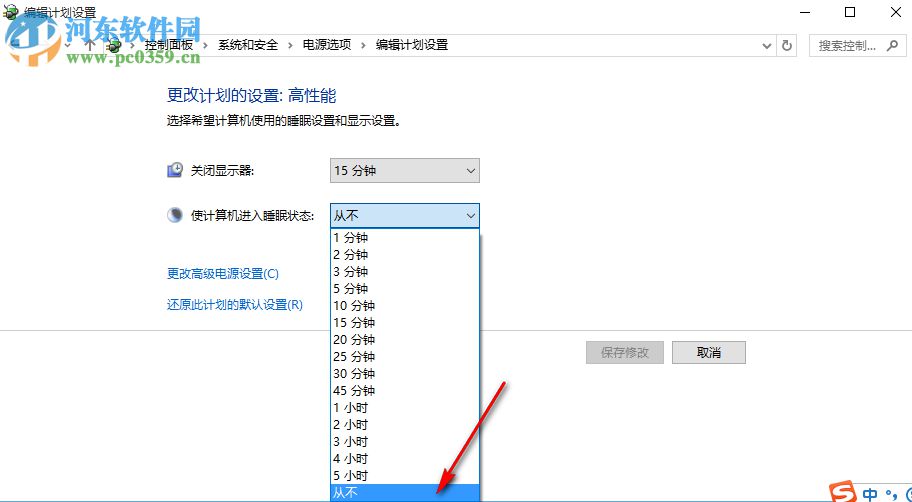This screenshot has width=912, height=502.
Task: Open 电源选项 breadcrumb item
Action: tap(327, 45)
